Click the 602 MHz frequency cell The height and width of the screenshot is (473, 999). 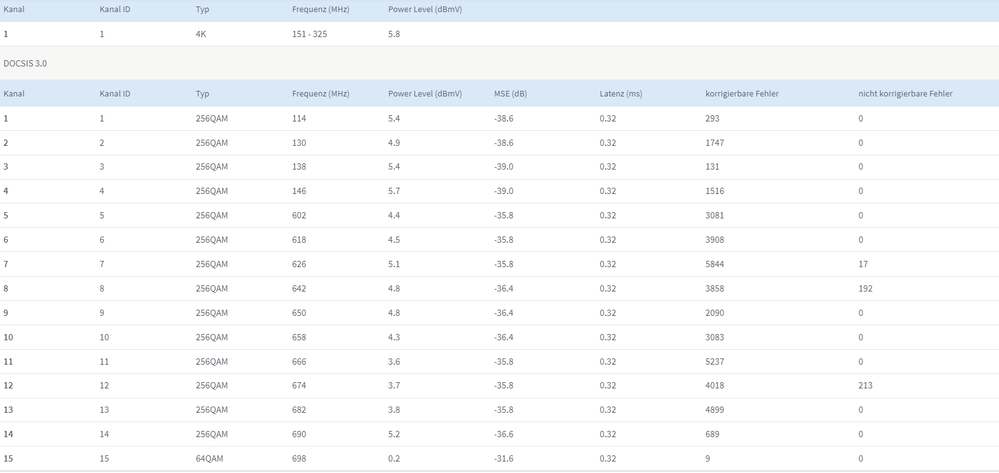(x=299, y=216)
